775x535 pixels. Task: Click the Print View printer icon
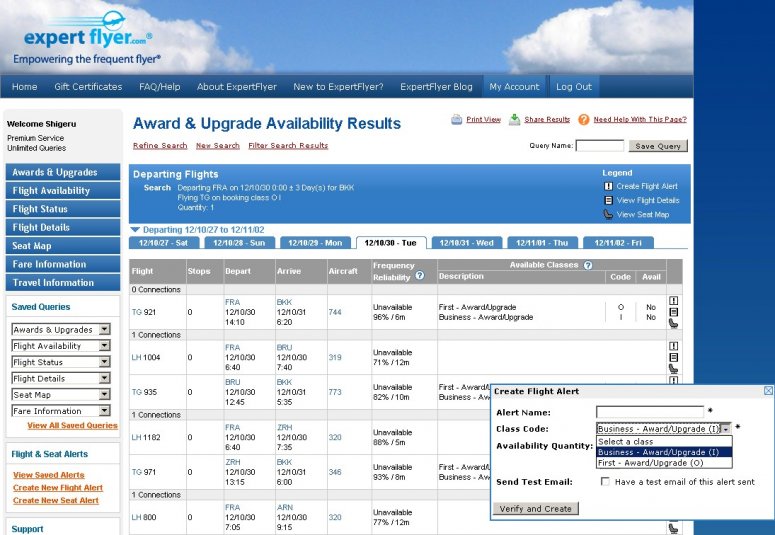tap(457, 119)
